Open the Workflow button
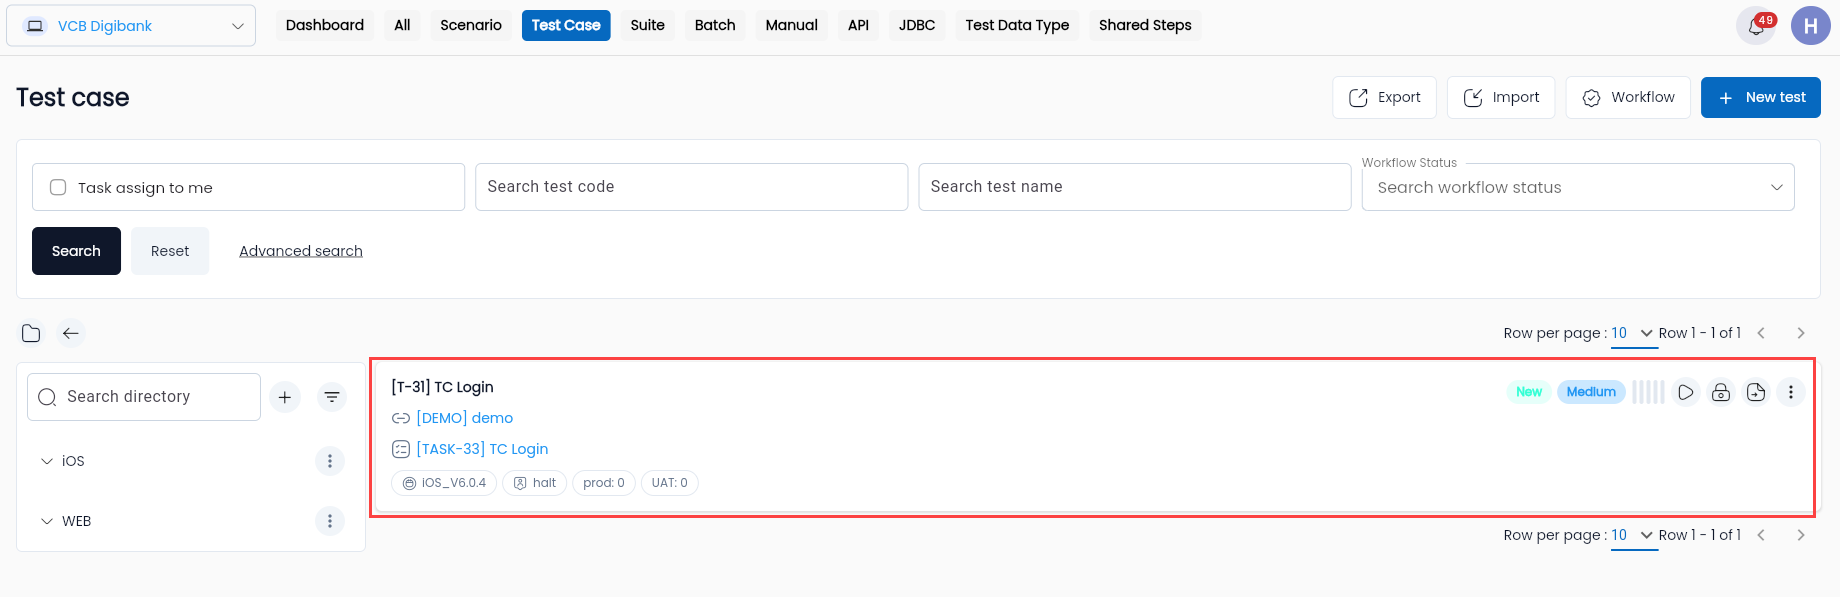The image size is (1840, 597). pyautogui.click(x=1628, y=97)
